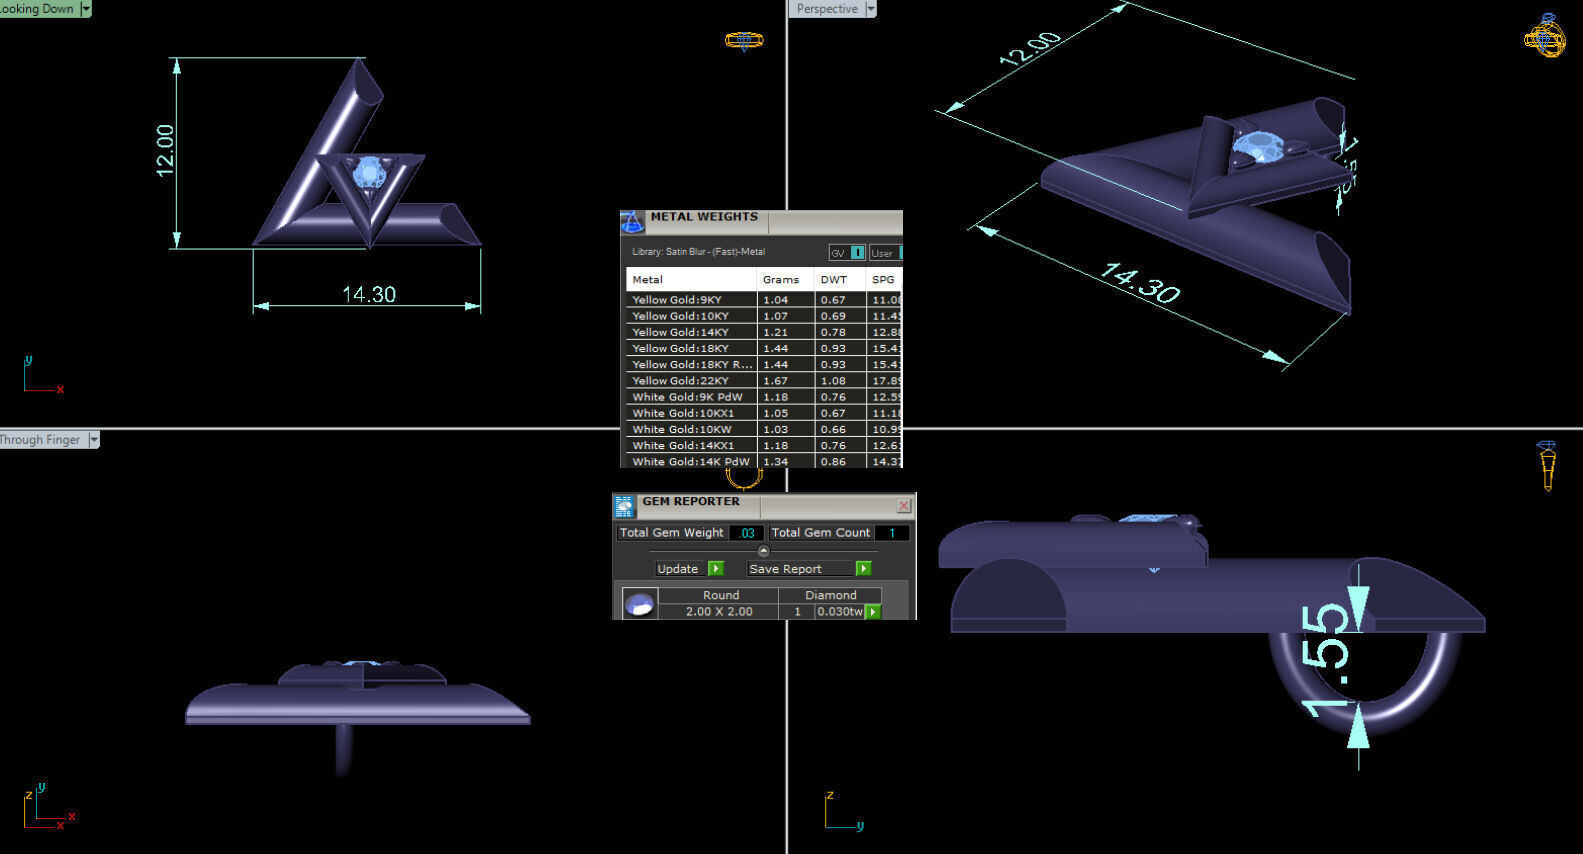Click the SPG column header

[884, 280]
